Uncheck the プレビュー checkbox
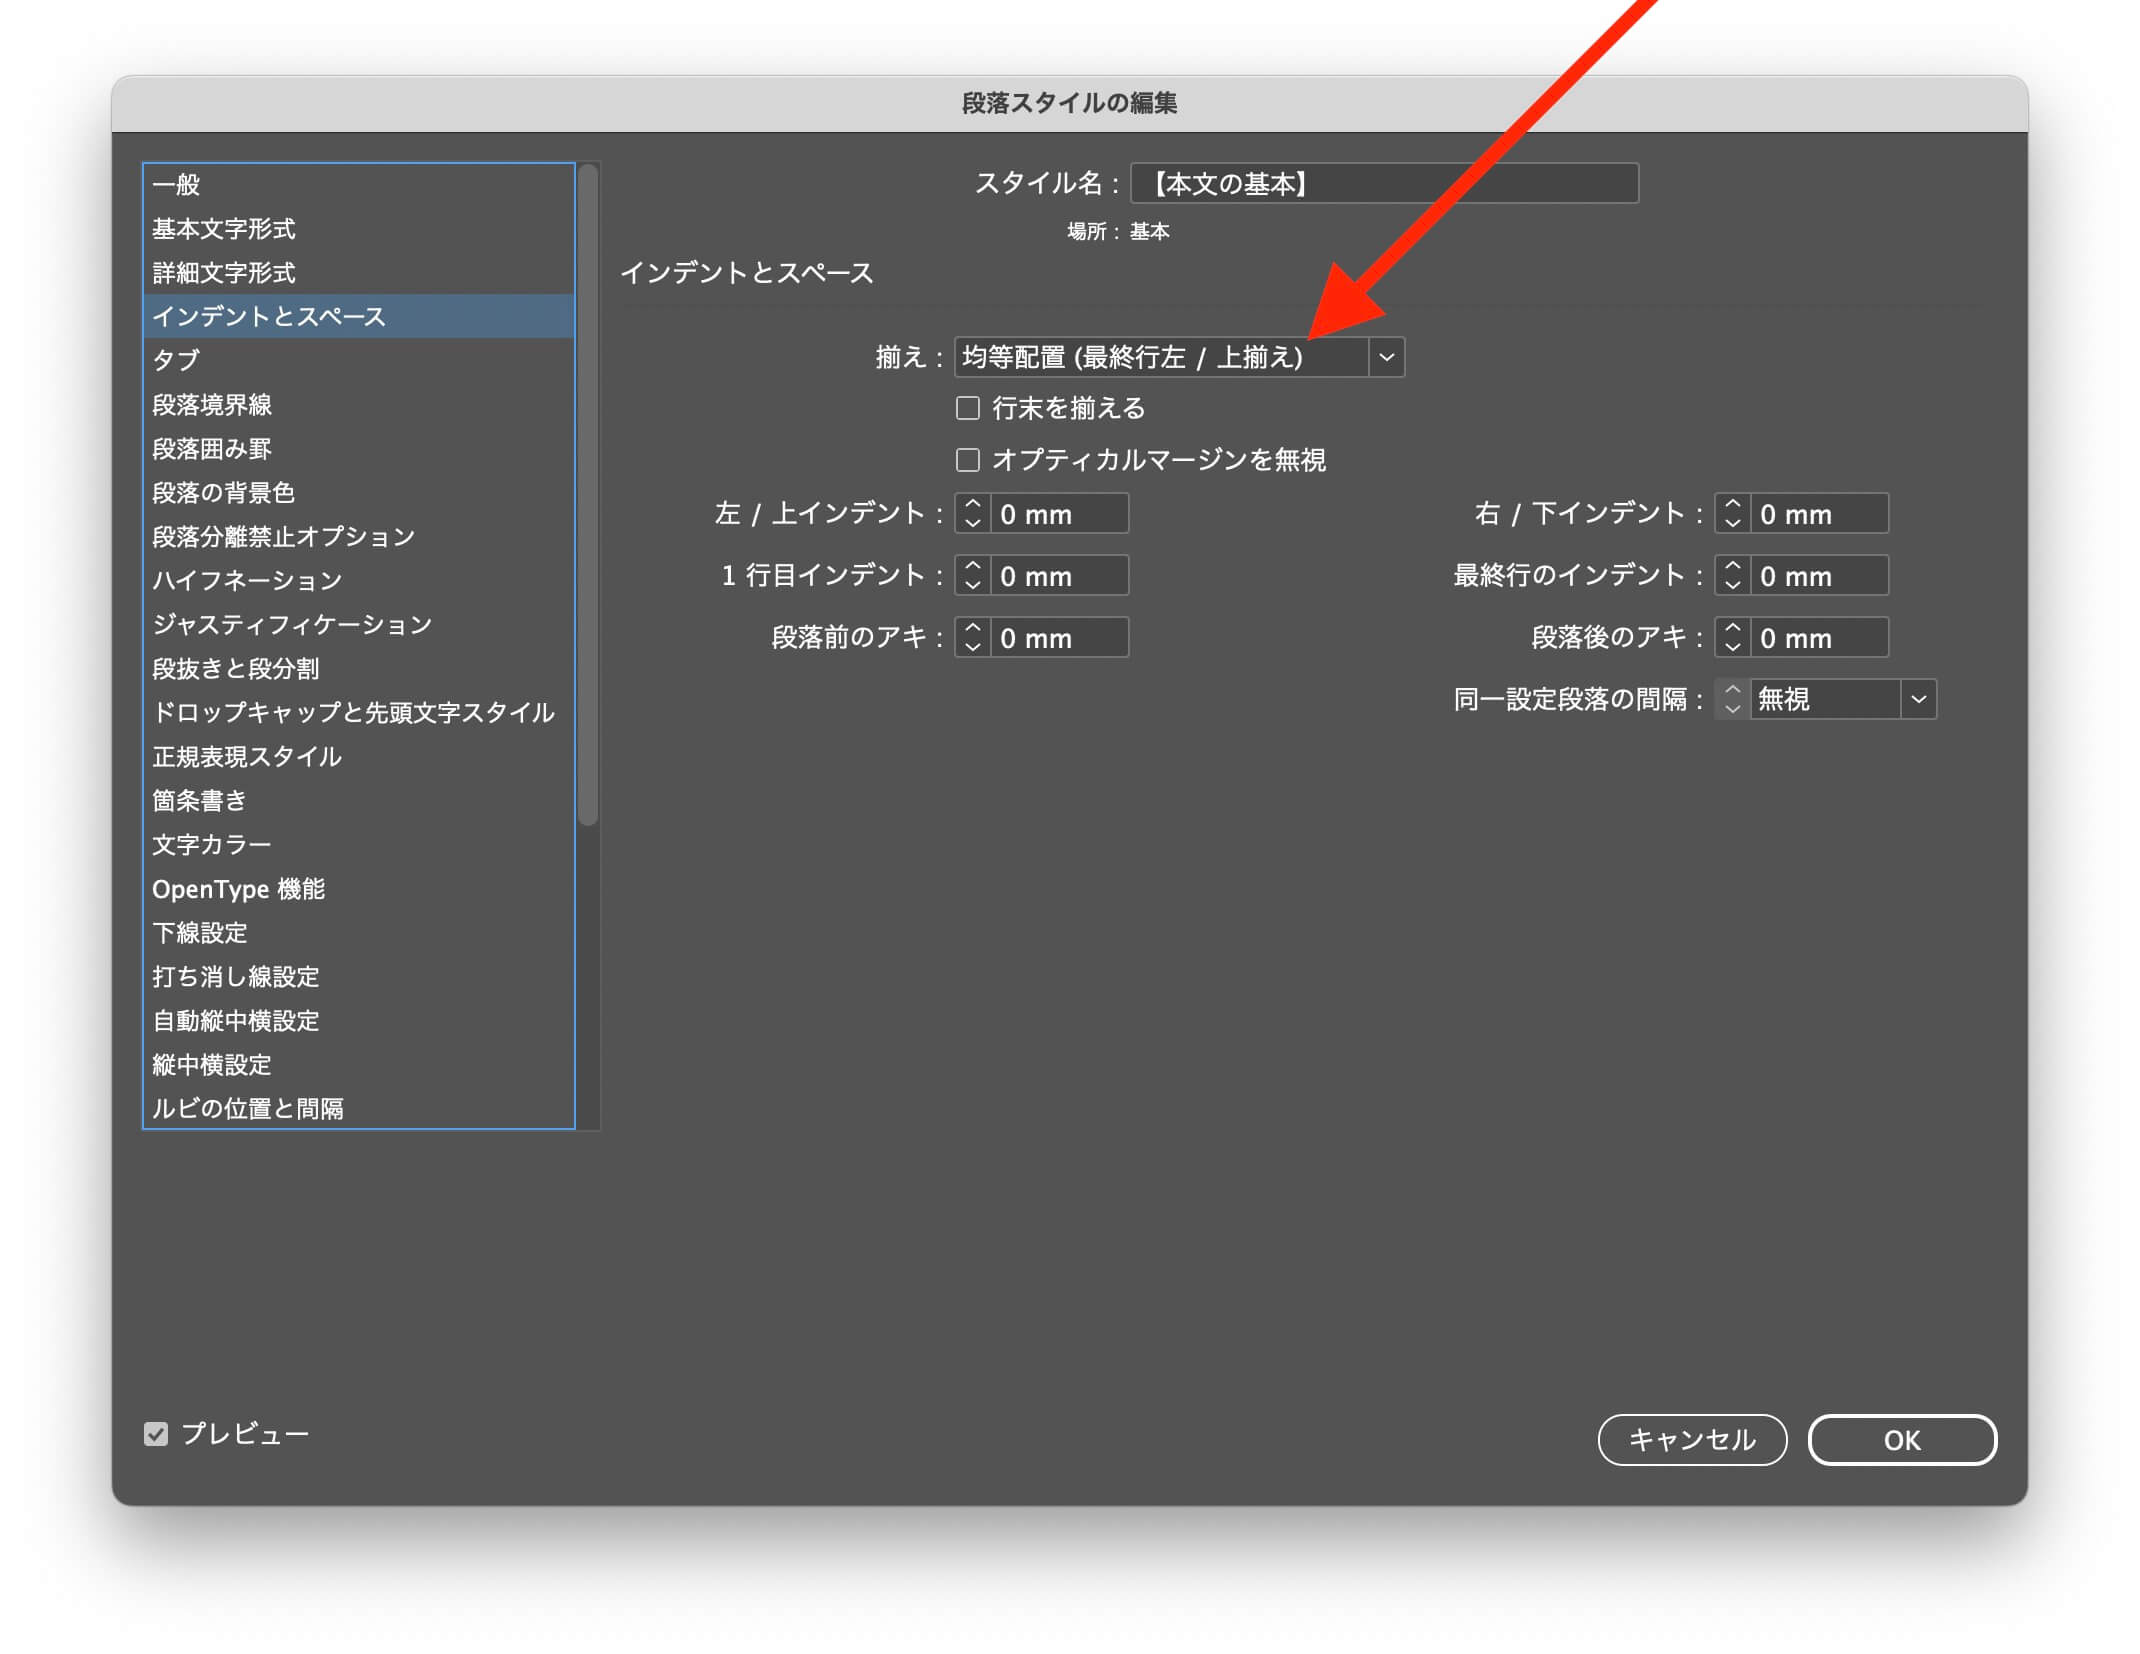 point(156,1434)
